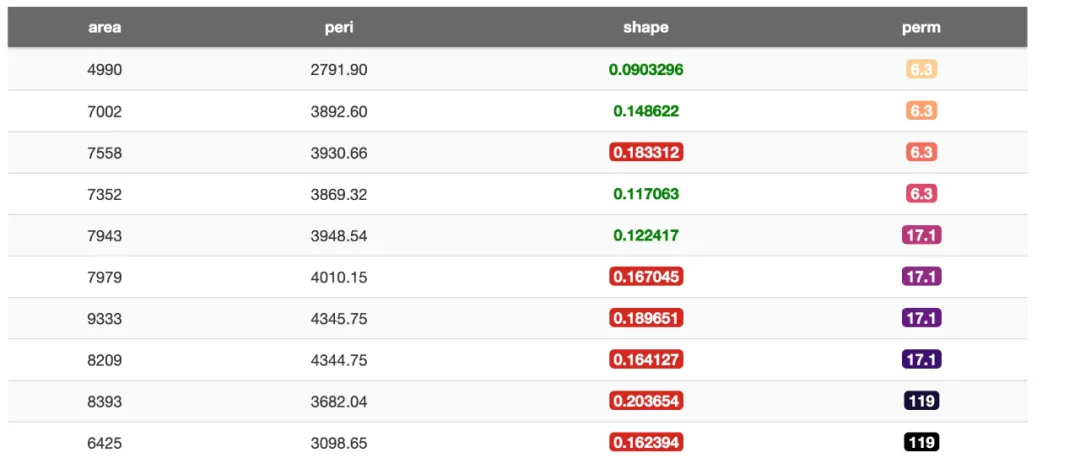Image resolution: width=1080 pixels, height=469 pixels.
Task: Click peri value 4344.75
Action: click(x=339, y=360)
